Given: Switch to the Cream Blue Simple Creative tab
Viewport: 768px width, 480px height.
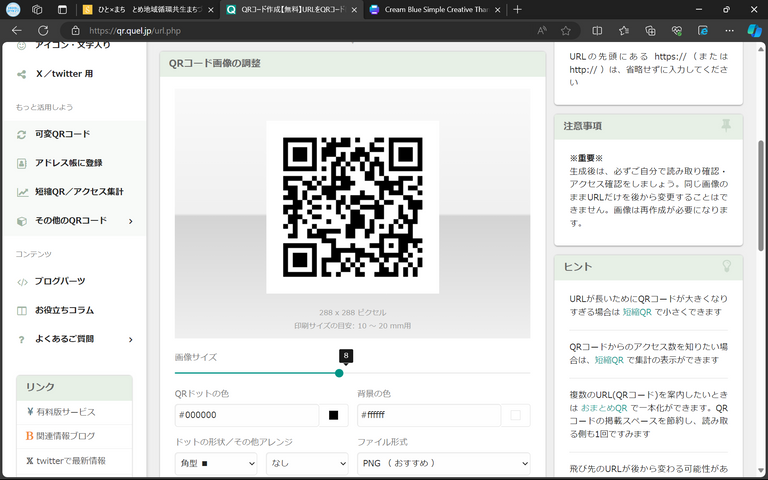Looking at the screenshot, I should coord(432,9).
